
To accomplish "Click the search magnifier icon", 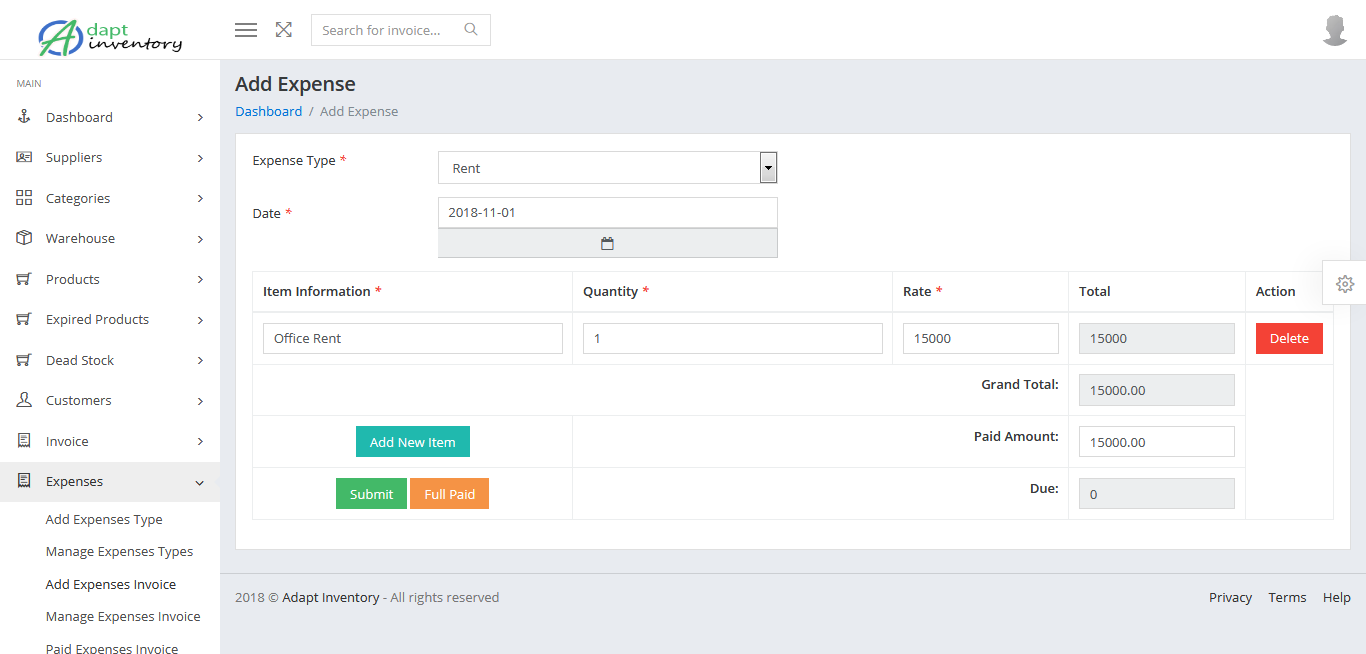I will click(x=470, y=29).
